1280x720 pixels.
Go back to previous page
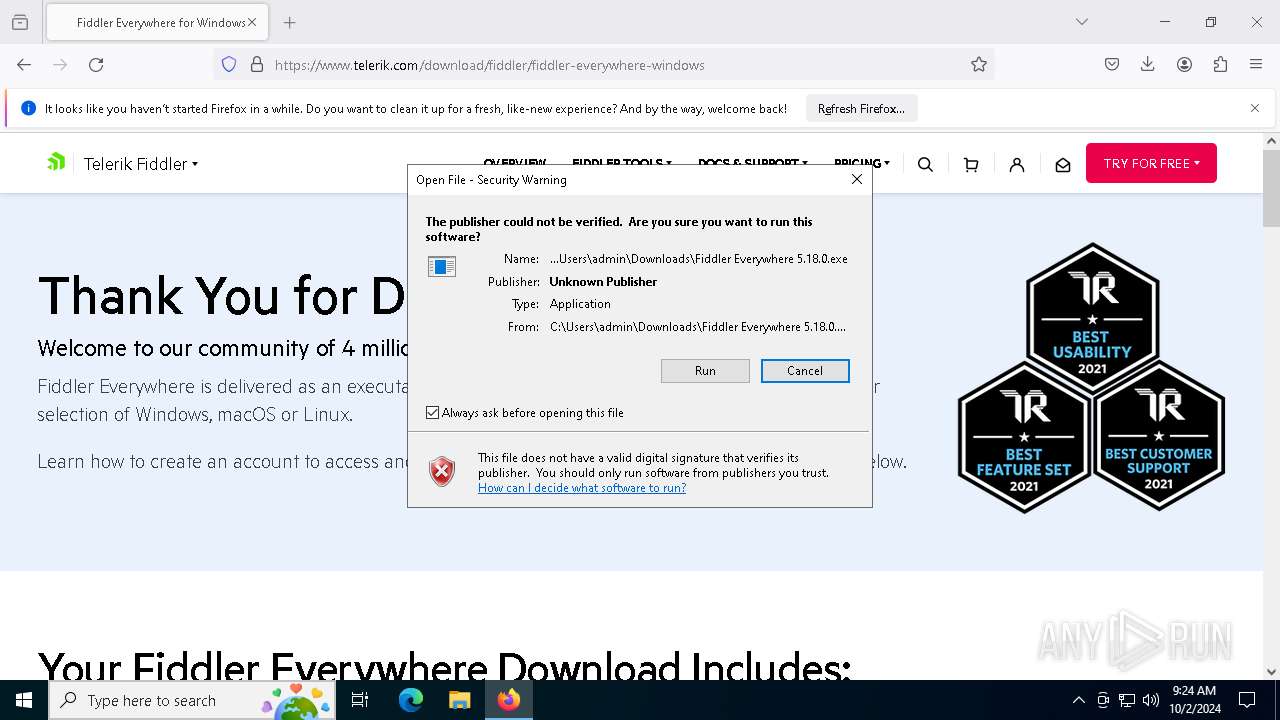click(24, 64)
